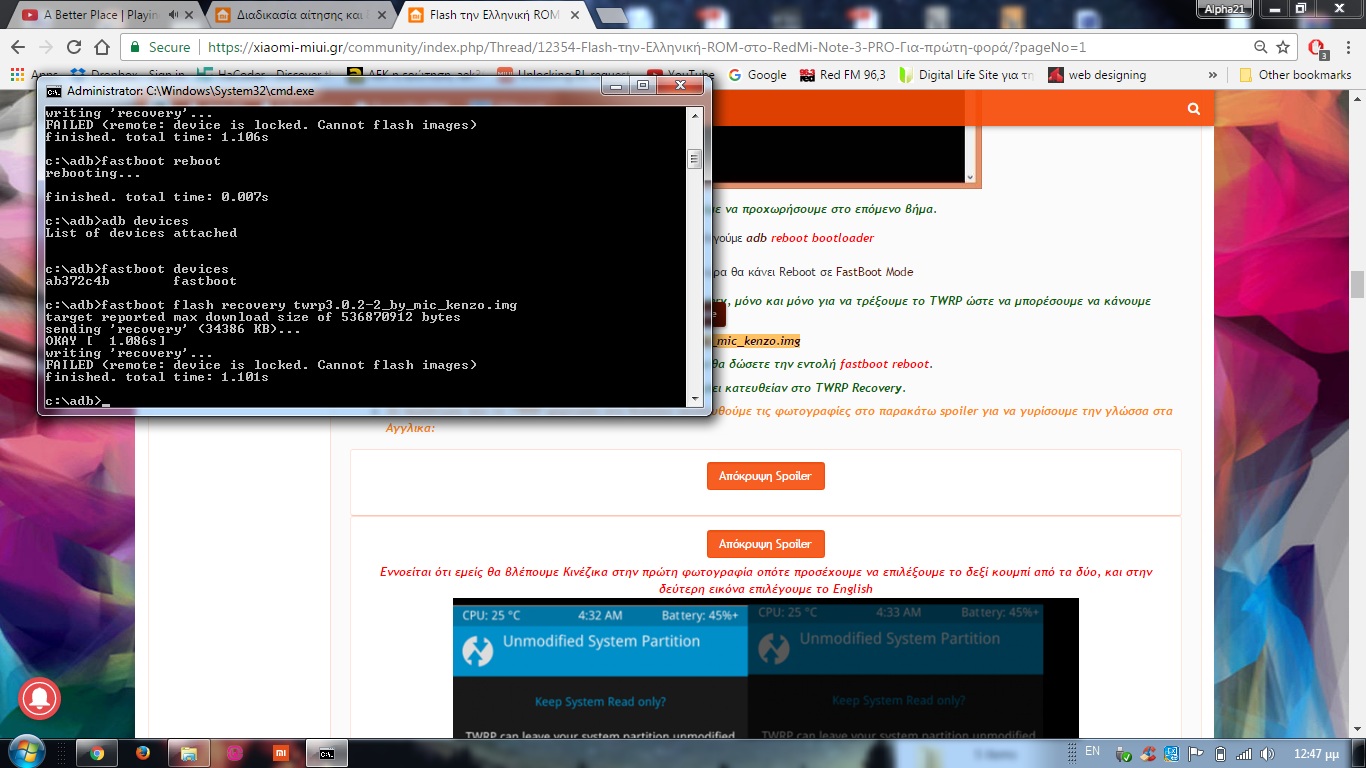Open the search icon in the orange header
Screen dimensions: 1366x768
(1193, 109)
